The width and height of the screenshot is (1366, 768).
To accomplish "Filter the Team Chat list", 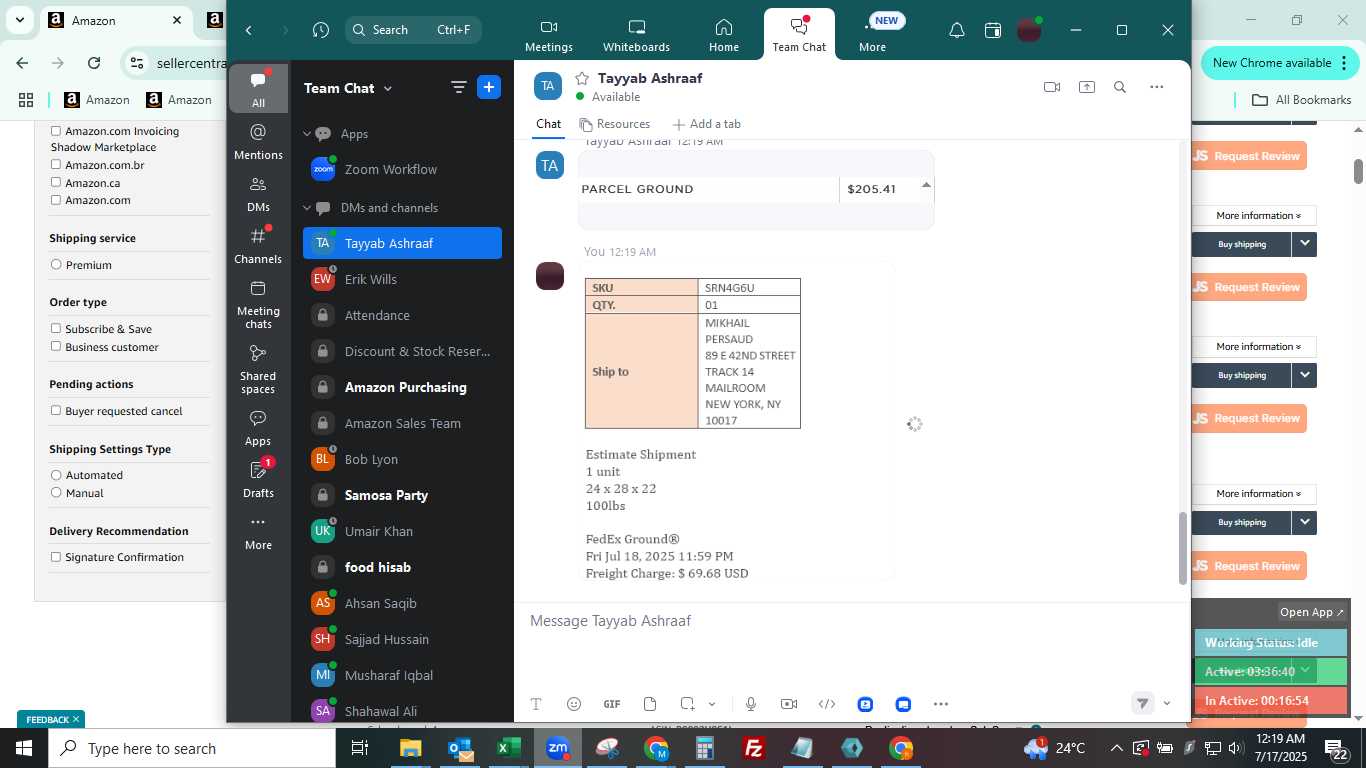I will pyautogui.click(x=459, y=87).
